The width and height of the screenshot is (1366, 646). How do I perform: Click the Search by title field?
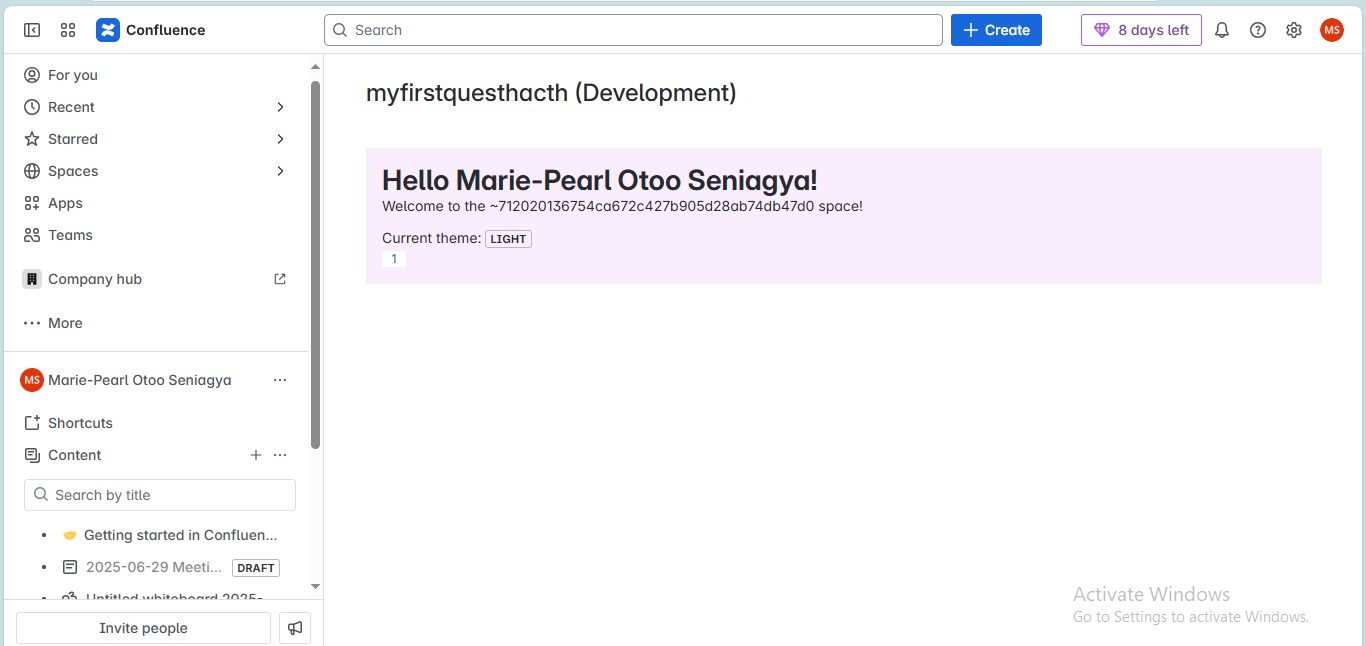point(160,495)
